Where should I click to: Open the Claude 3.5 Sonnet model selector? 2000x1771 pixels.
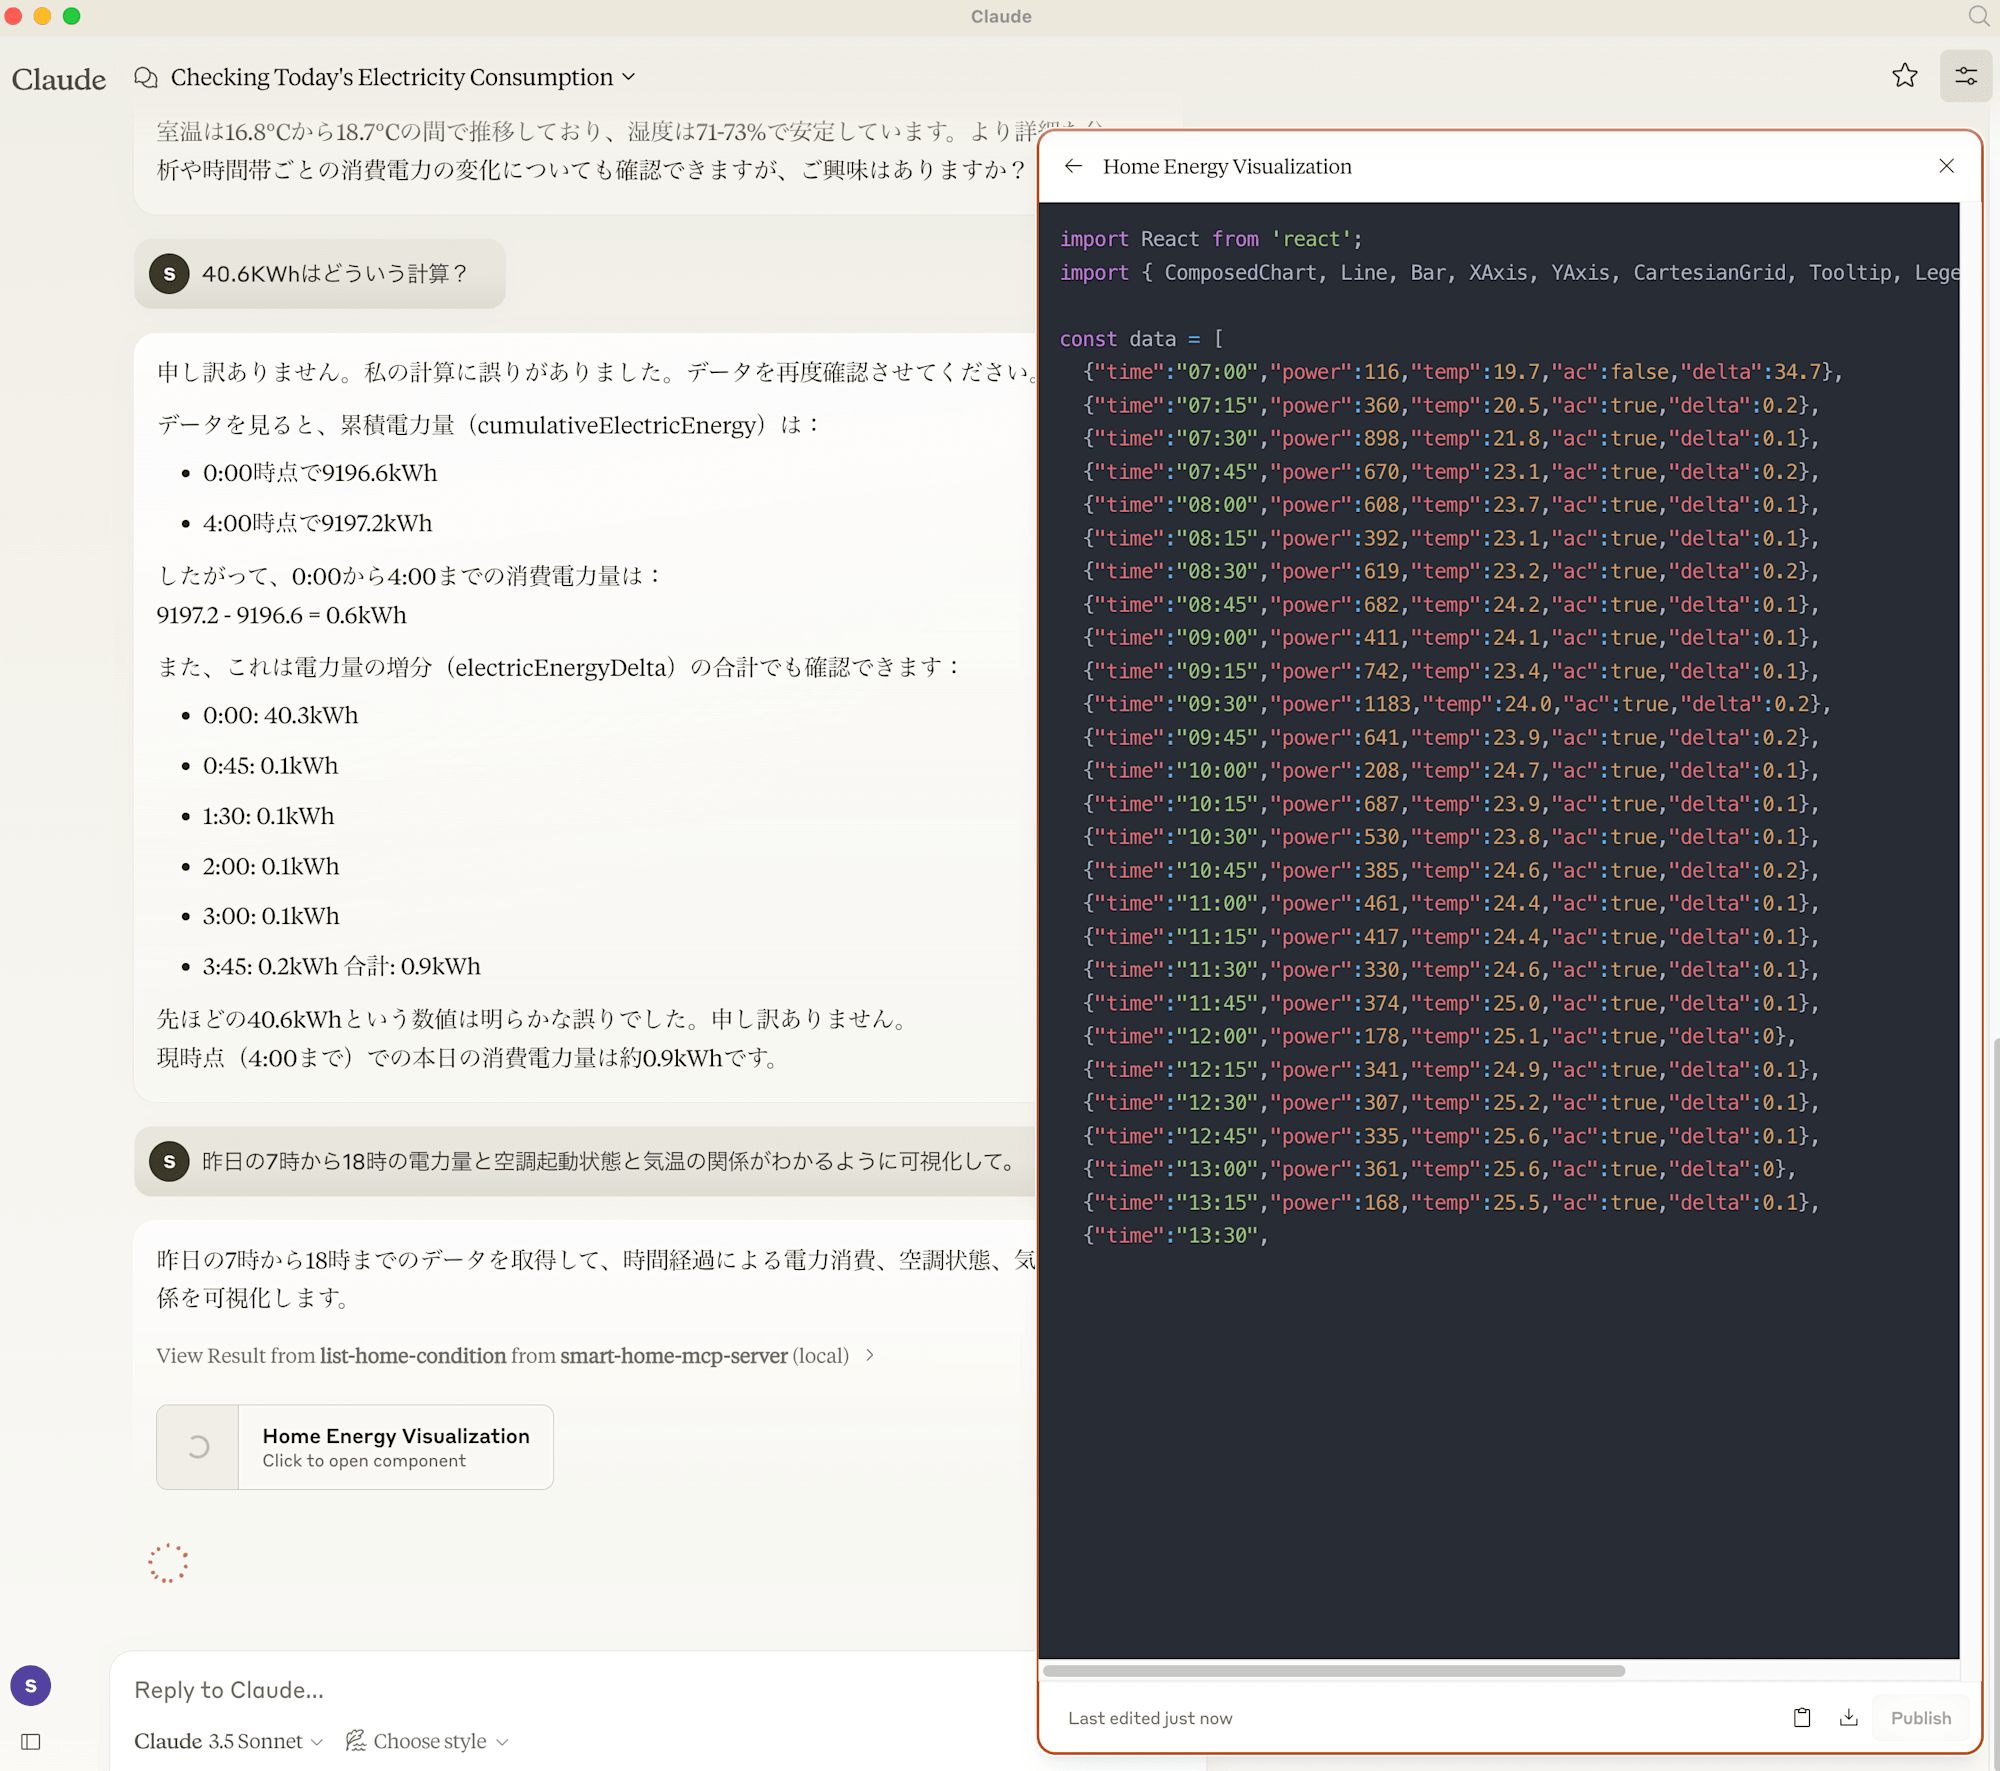tap(228, 1741)
